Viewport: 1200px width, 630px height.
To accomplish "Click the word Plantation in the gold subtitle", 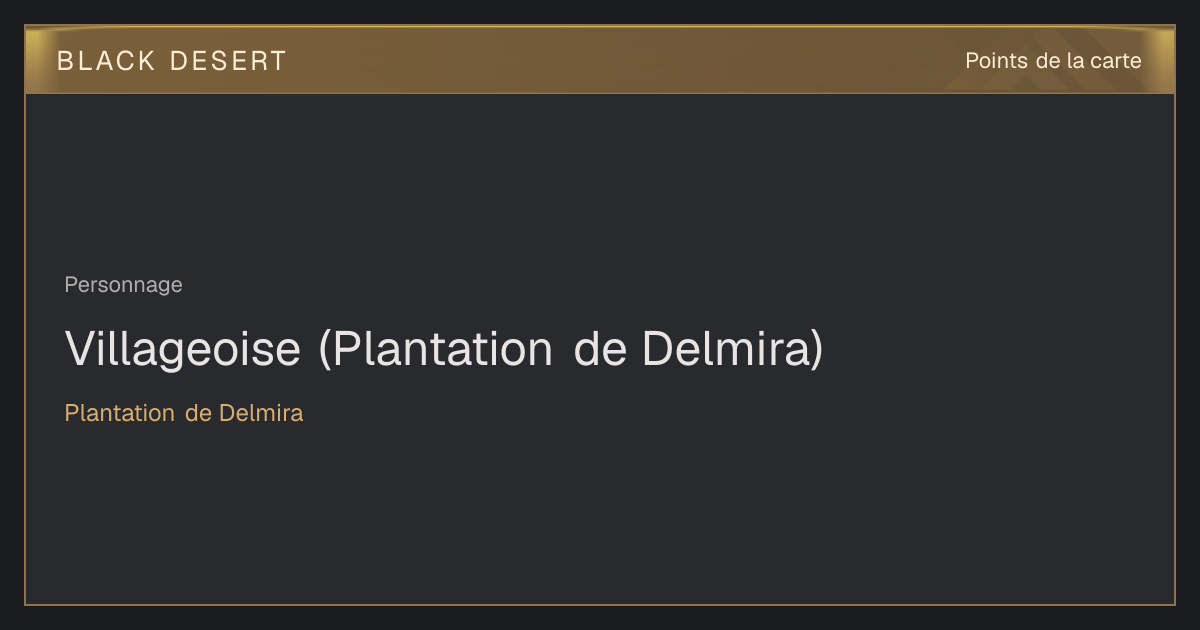I will [x=120, y=413].
